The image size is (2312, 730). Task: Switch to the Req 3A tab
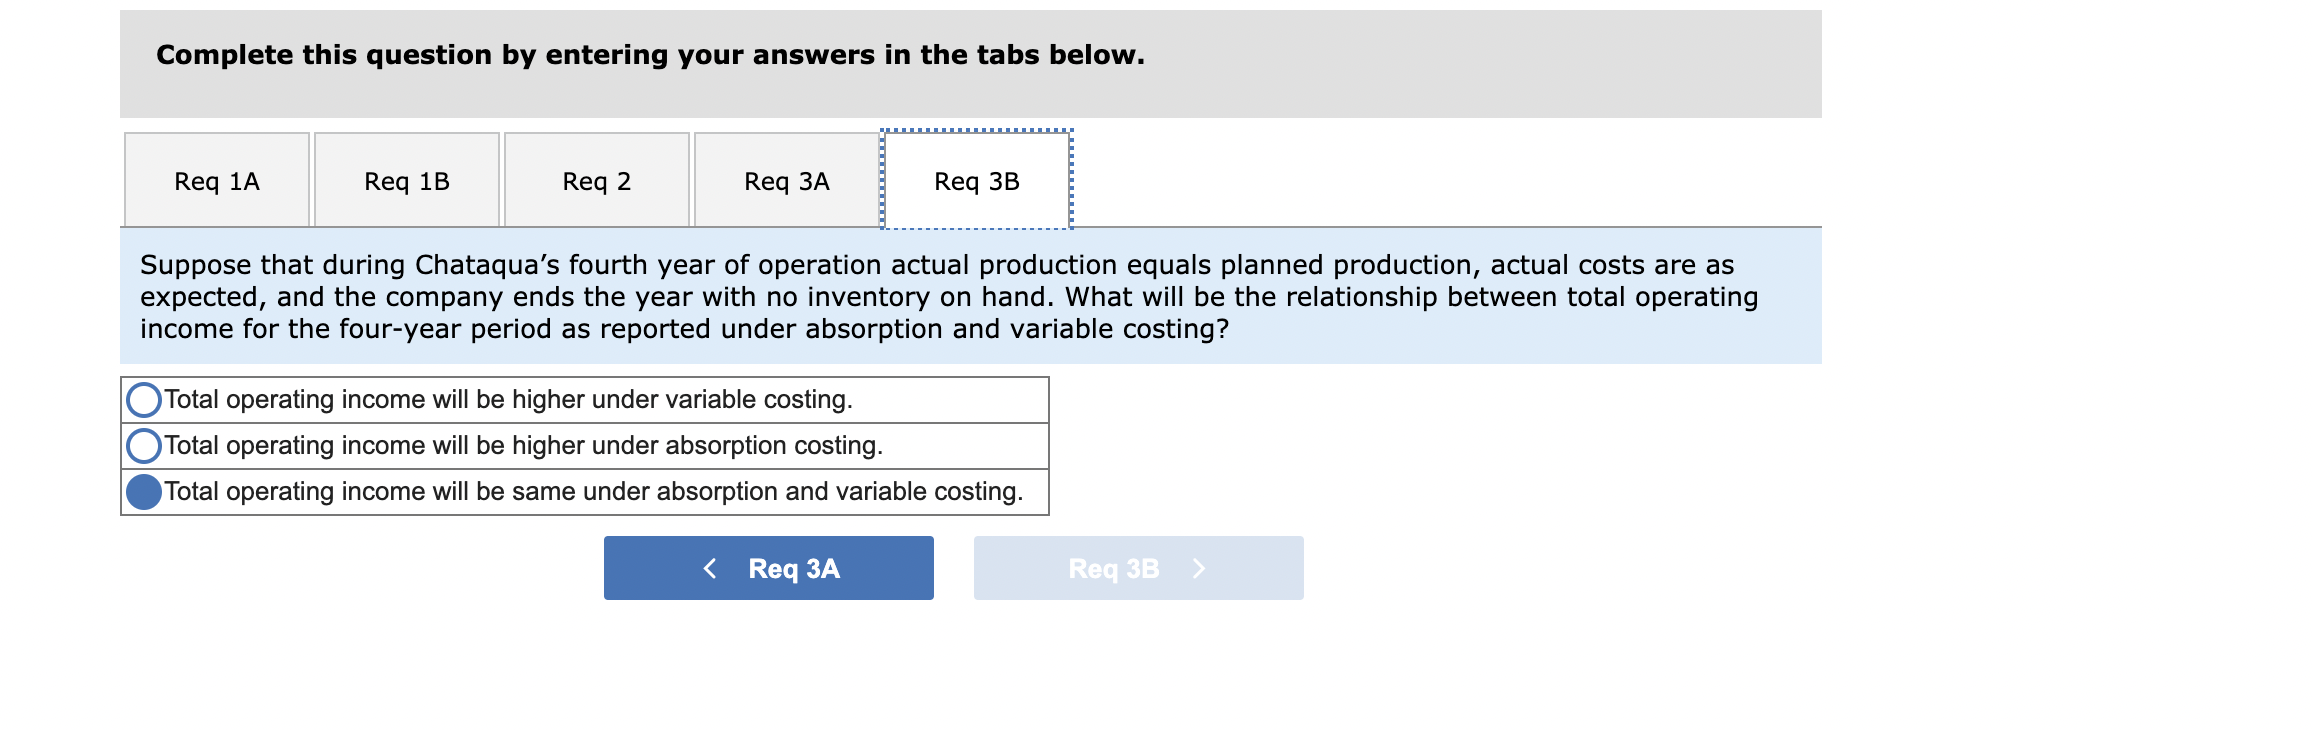(x=786, y=180)
